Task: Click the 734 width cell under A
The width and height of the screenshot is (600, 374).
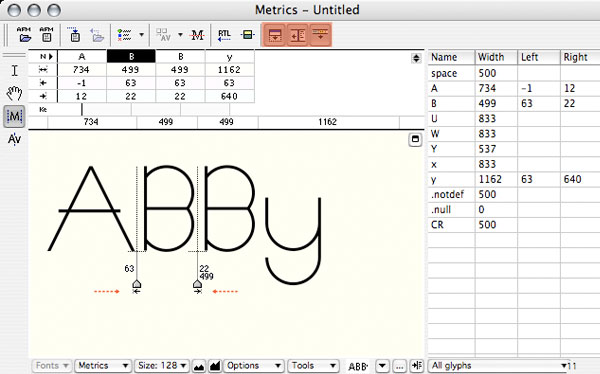Action: point(82,70)
